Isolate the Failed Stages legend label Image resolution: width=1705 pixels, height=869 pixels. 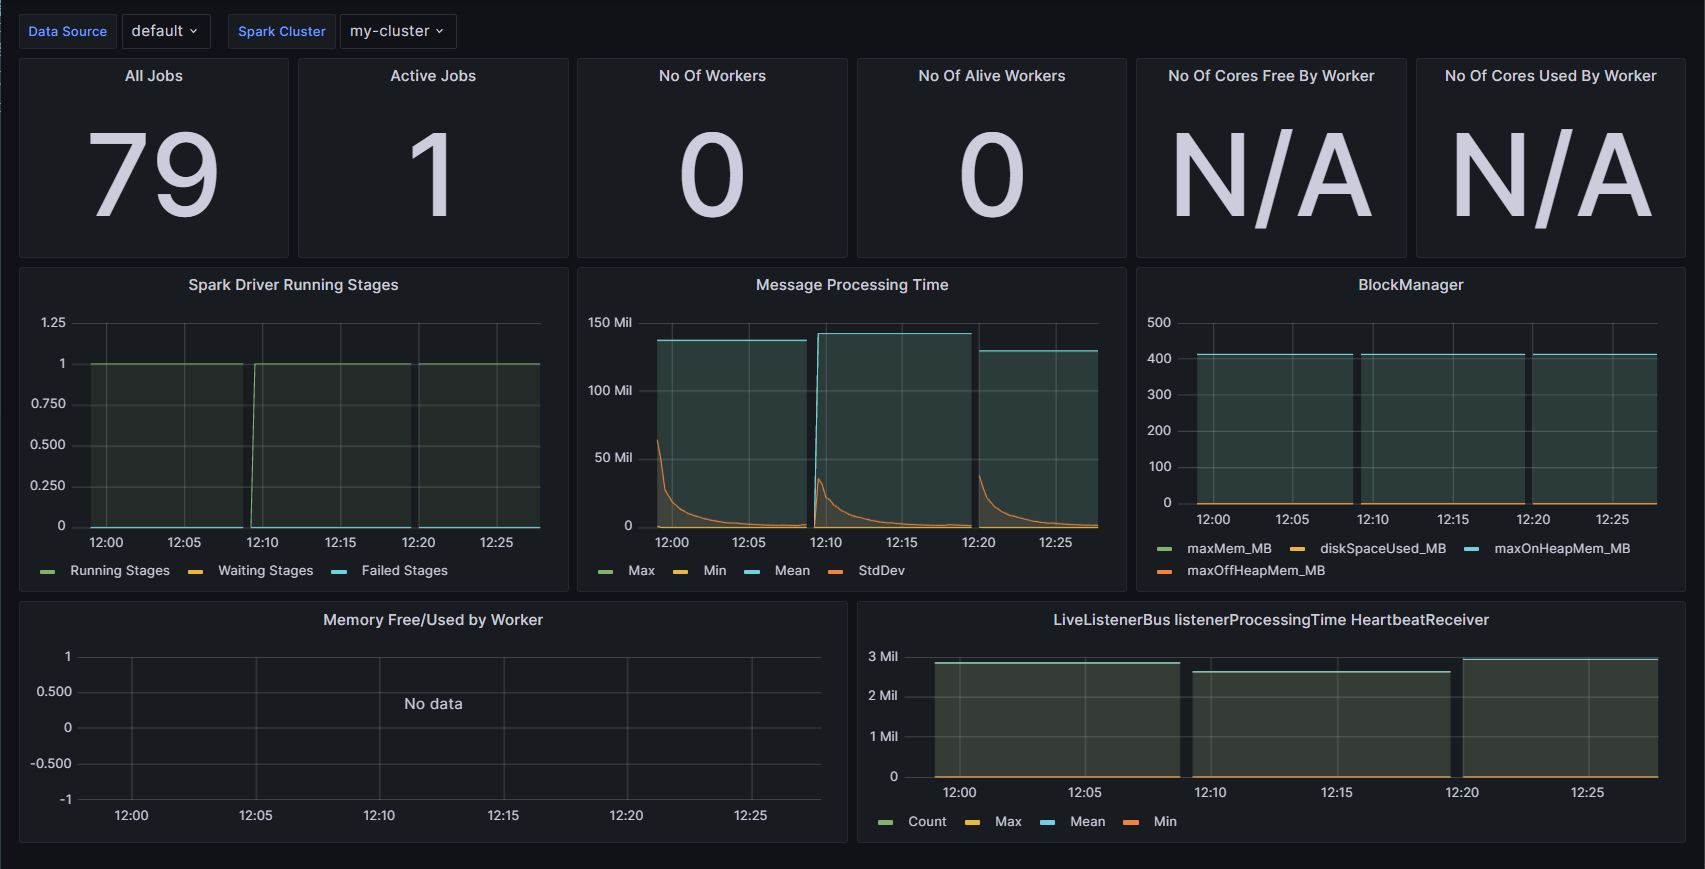point(404,571)
